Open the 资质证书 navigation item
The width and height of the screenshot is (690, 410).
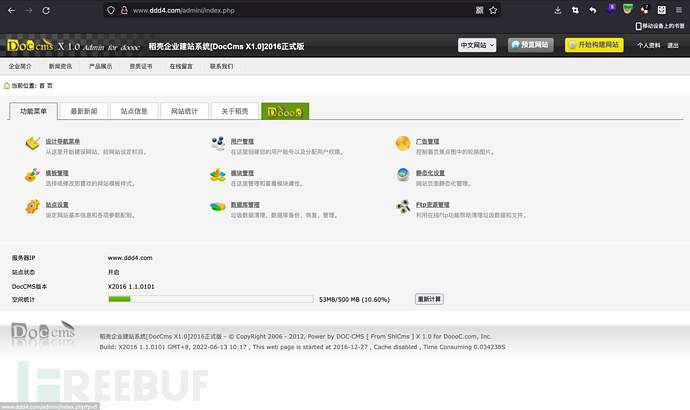tap(141, 66)
